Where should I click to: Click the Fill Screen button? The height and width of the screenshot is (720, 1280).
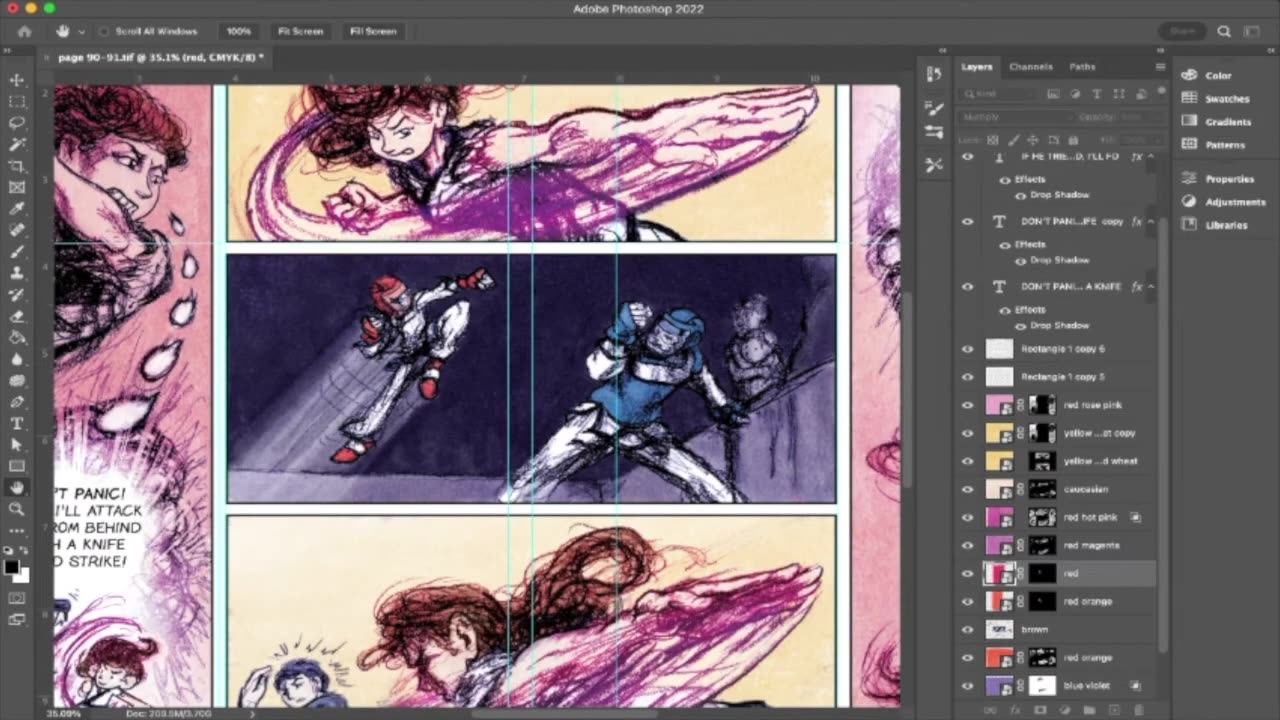373,31
